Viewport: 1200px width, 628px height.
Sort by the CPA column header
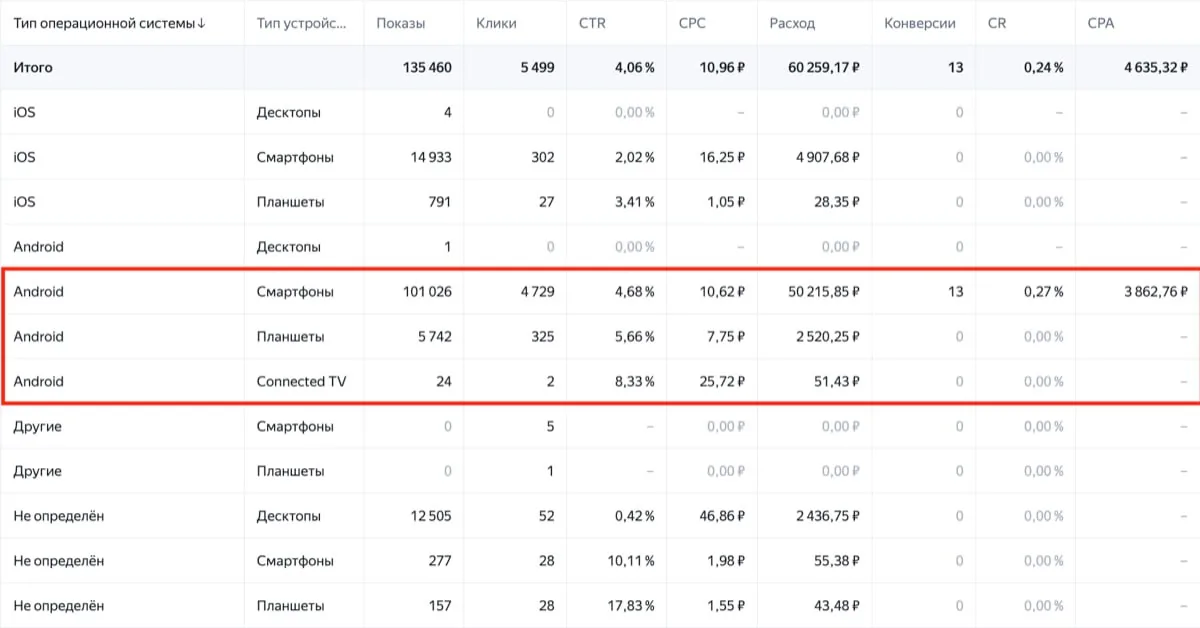1101,23
